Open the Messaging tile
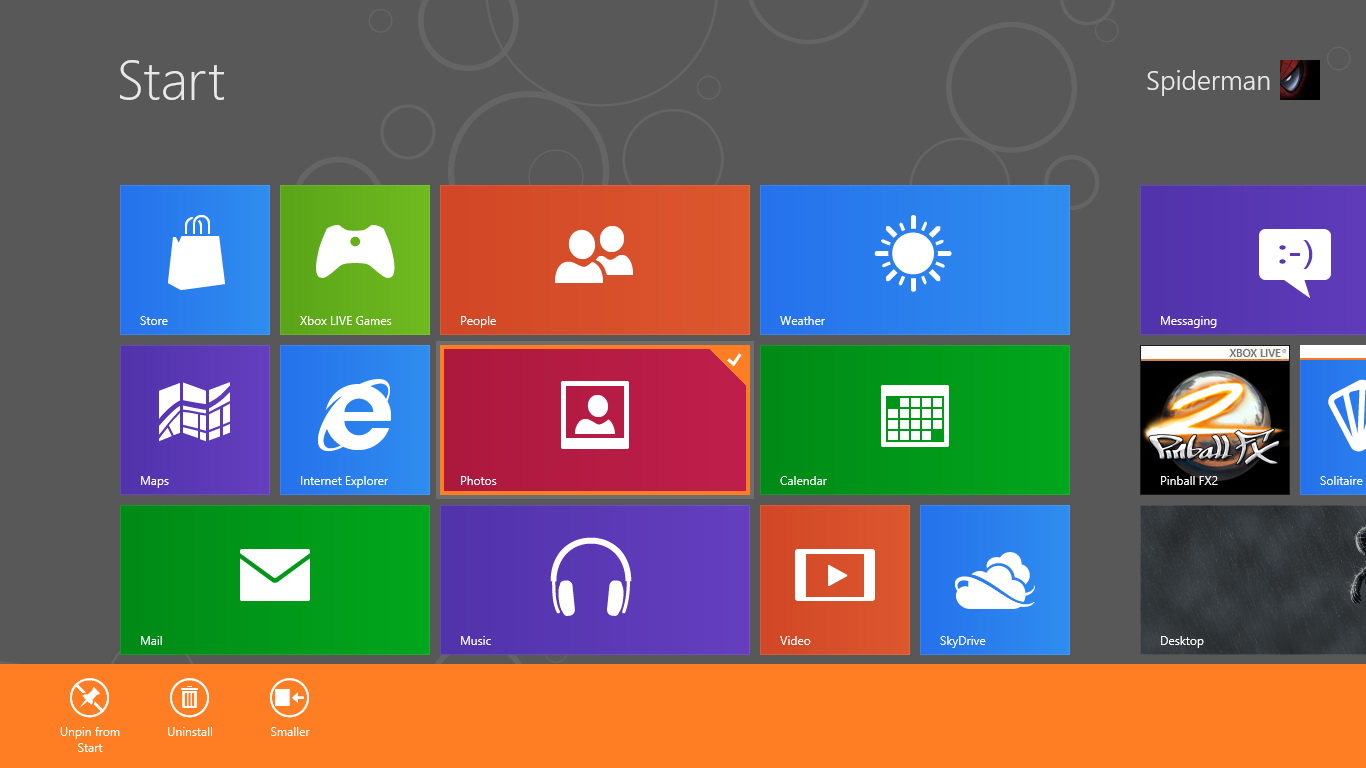Viewport: 1366px width, 768px height. click(1253, 260)
